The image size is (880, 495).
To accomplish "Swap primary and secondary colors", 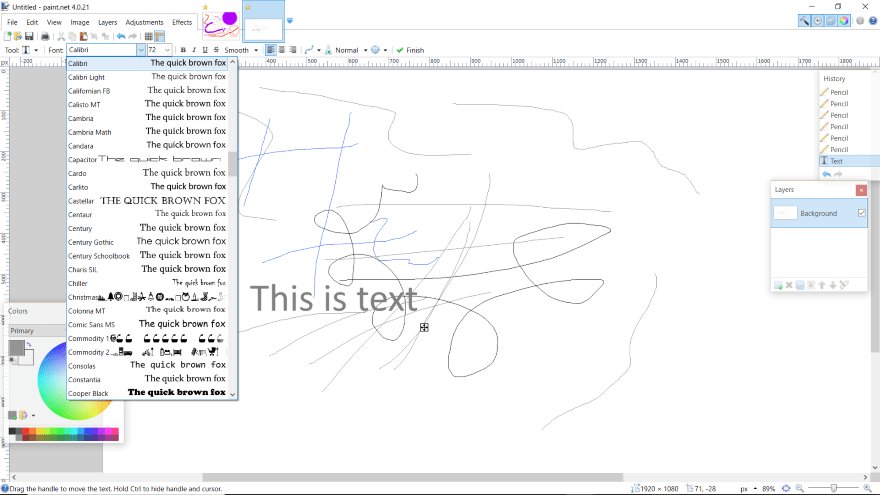I will pyautogui.click(x=29, y=344).
